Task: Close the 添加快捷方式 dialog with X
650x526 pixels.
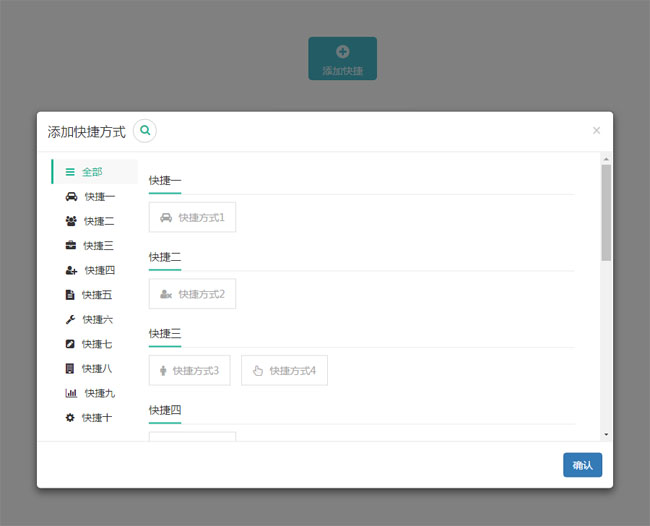Action: [597, 130]
